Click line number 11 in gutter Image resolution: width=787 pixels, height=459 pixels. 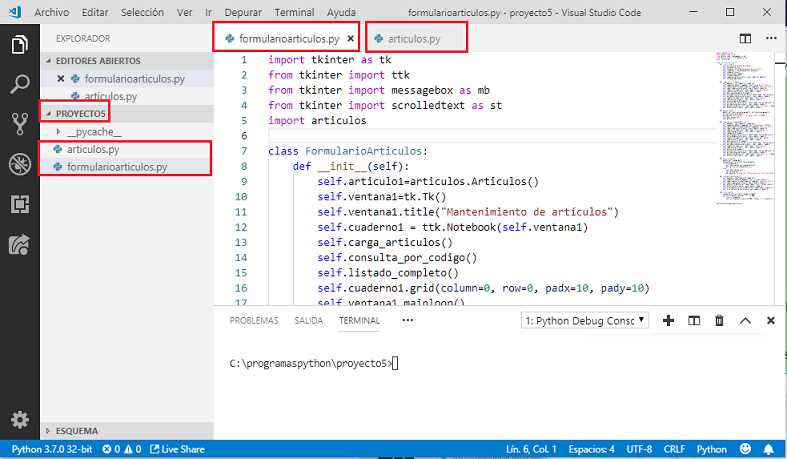pos(241,212)
